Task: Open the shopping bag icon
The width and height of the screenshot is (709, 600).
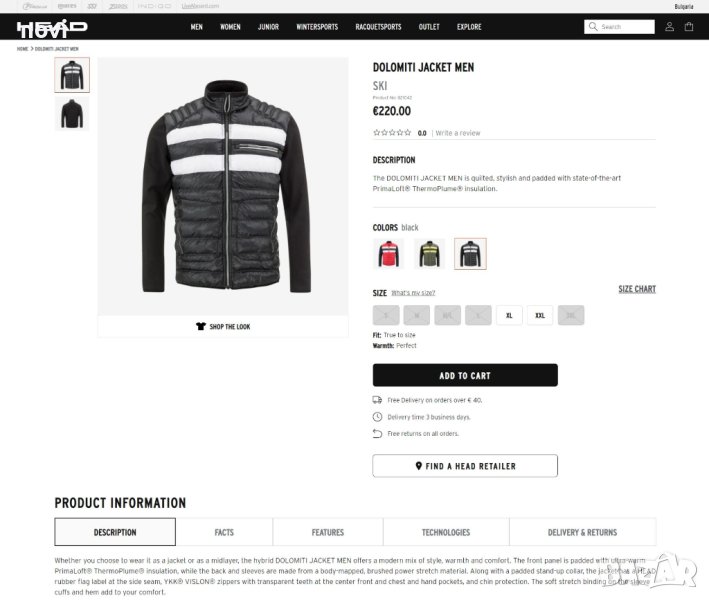Action: (689, 27)
